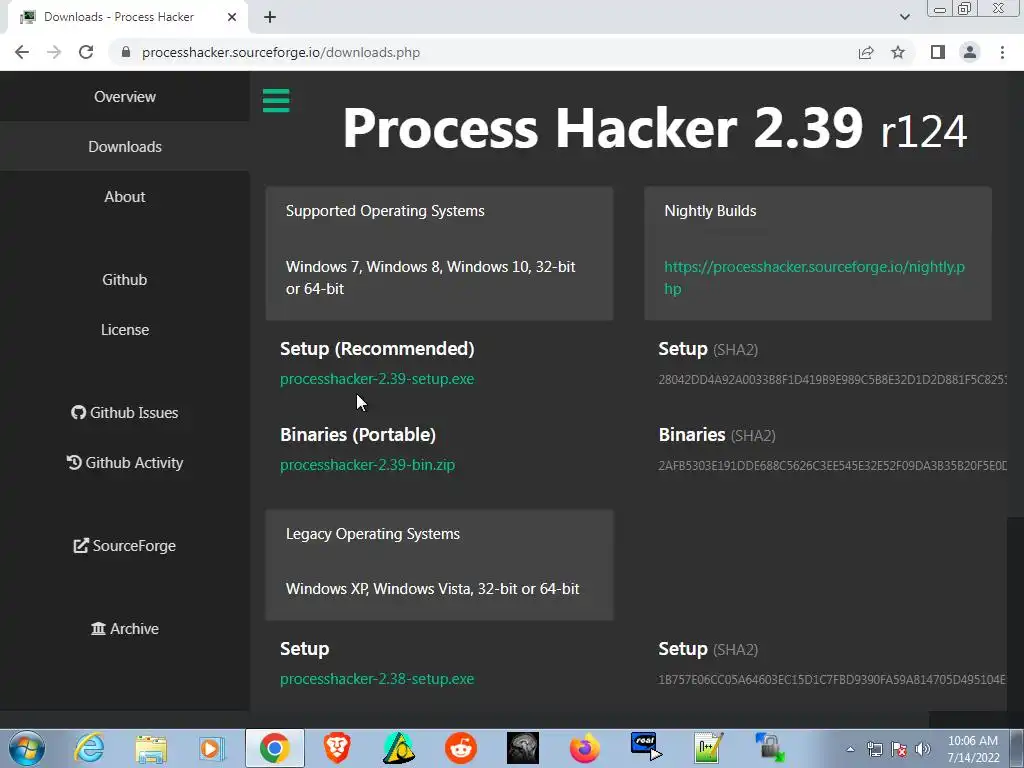Image resolution: width=1024 pixels, height=768 pixels.
Task: Click the forward navigation arrow
Action: (54, 52)
